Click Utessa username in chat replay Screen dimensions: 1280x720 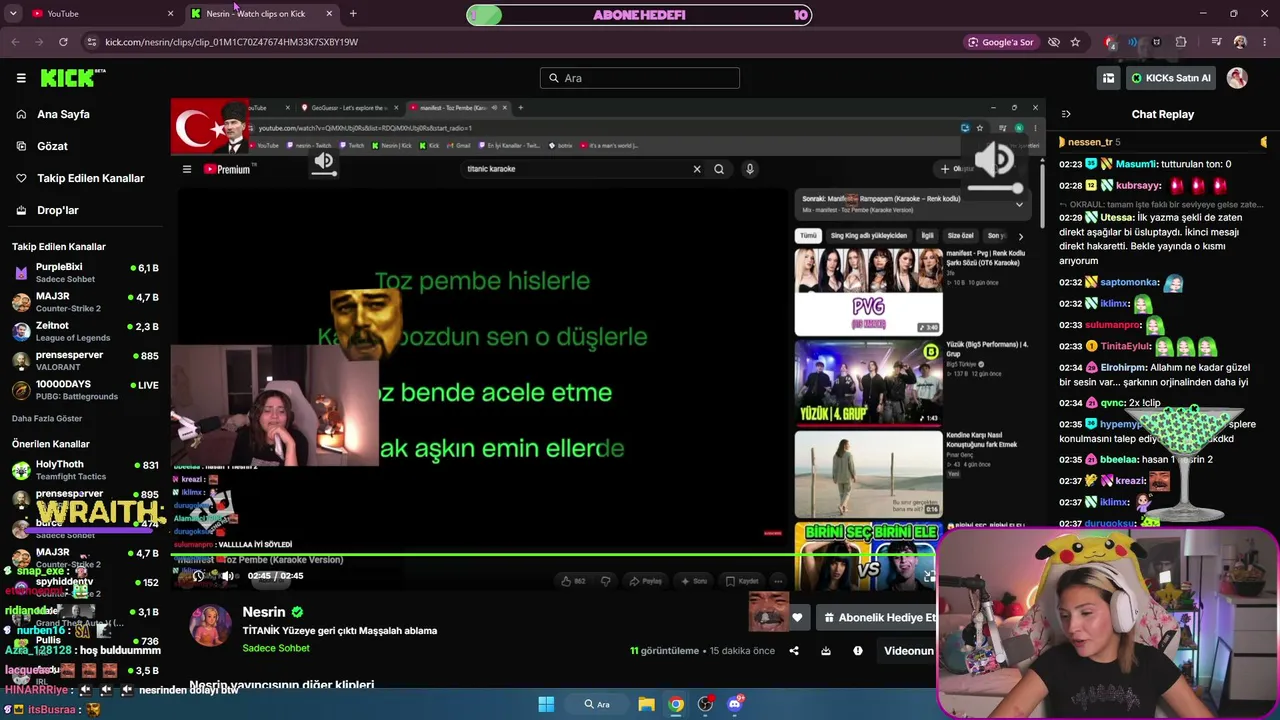point(1117,217)
